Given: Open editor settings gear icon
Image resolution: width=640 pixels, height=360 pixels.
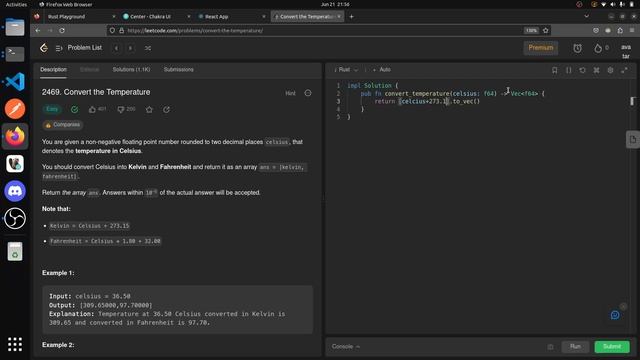Looking at the screenshot, I should [610, 70].
